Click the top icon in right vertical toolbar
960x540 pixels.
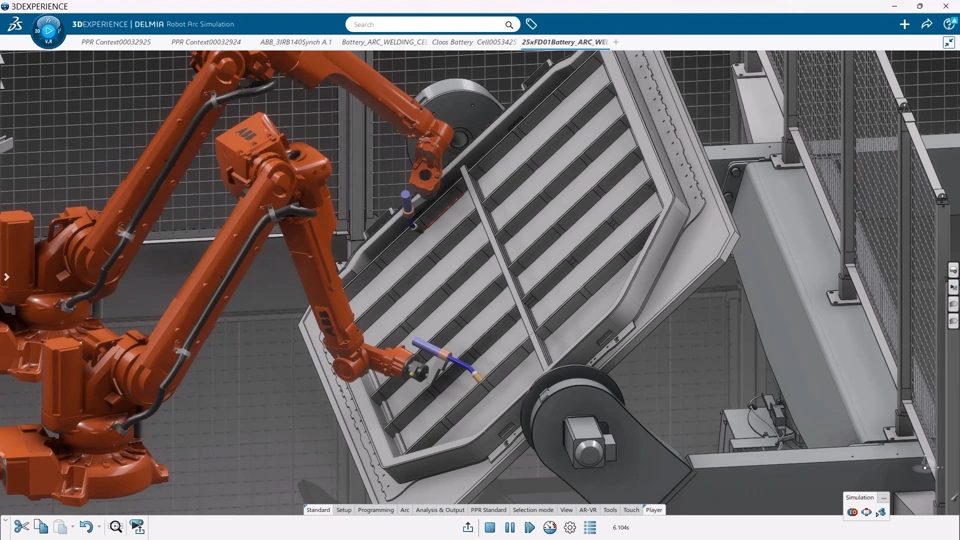953,270
